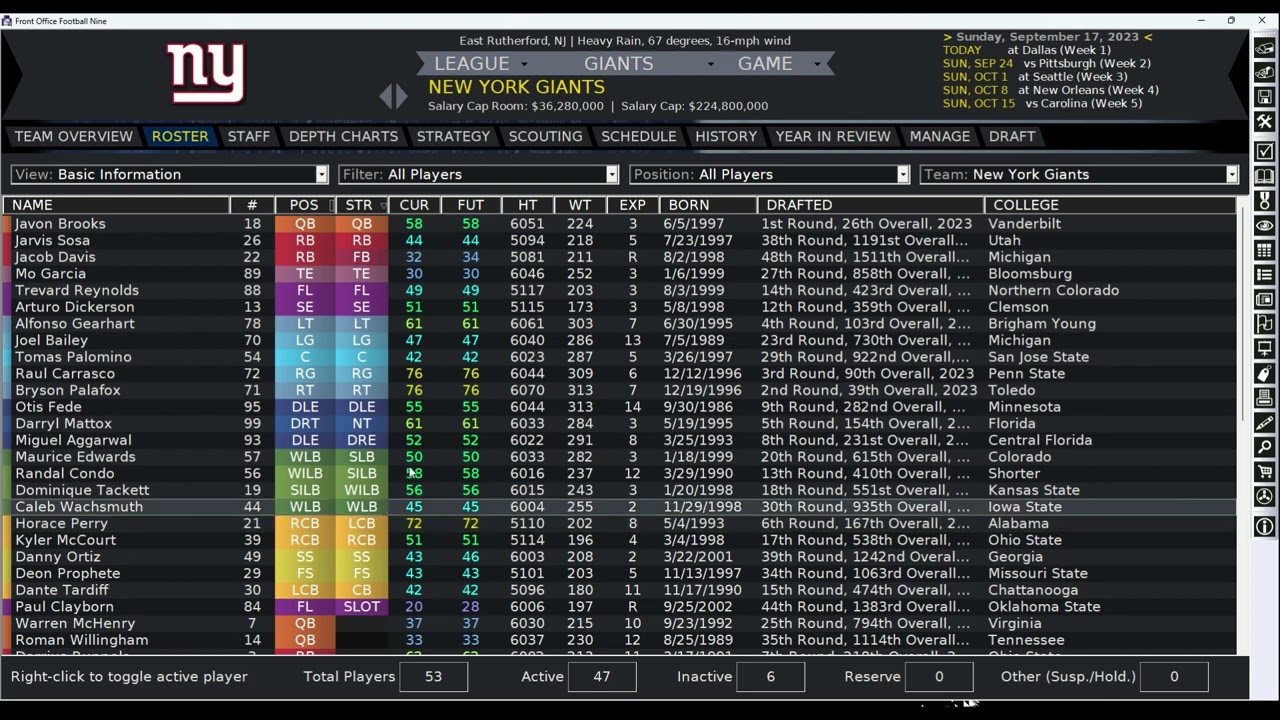
Task: Open the open-book icon in sidebar
Action: point(1265,176)
